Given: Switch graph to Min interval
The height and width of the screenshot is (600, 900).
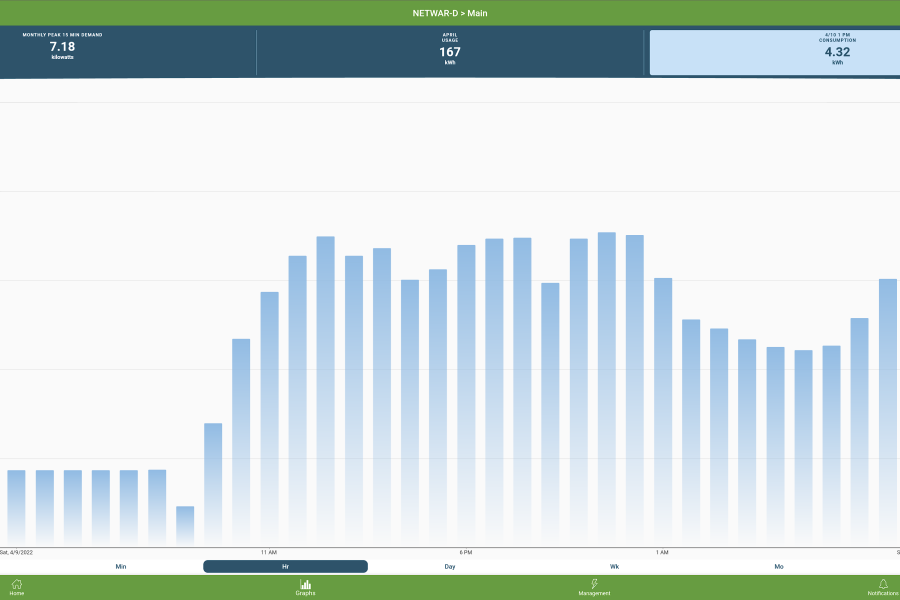Looking at the screenshot, I should 121,566.
